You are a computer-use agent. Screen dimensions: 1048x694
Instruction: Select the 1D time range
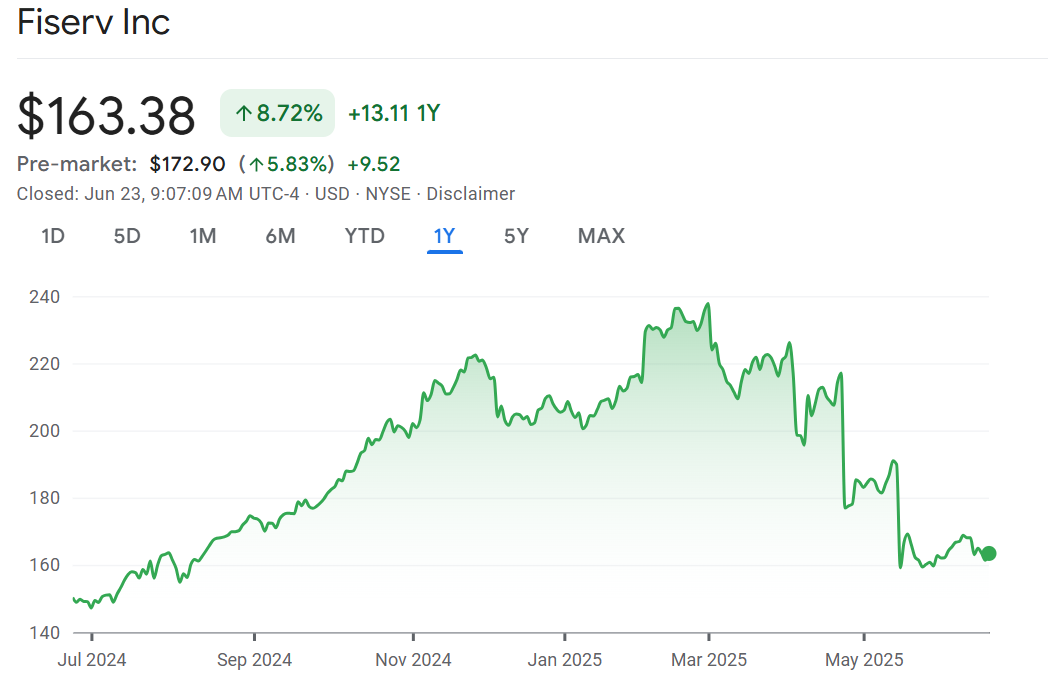tap(53, 236)
